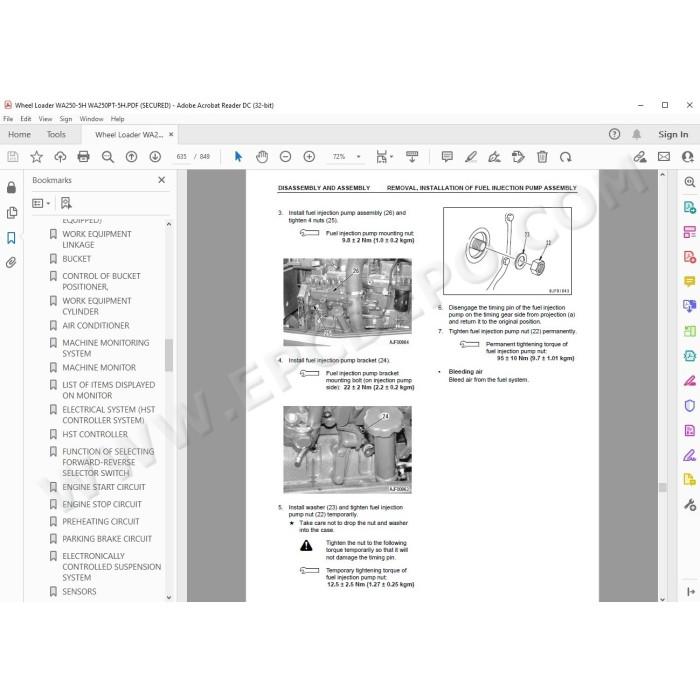Viewport: 700px width, 700px height.
Task: Open AIR CONDITIONER bookmark
Action: (96, 325)
